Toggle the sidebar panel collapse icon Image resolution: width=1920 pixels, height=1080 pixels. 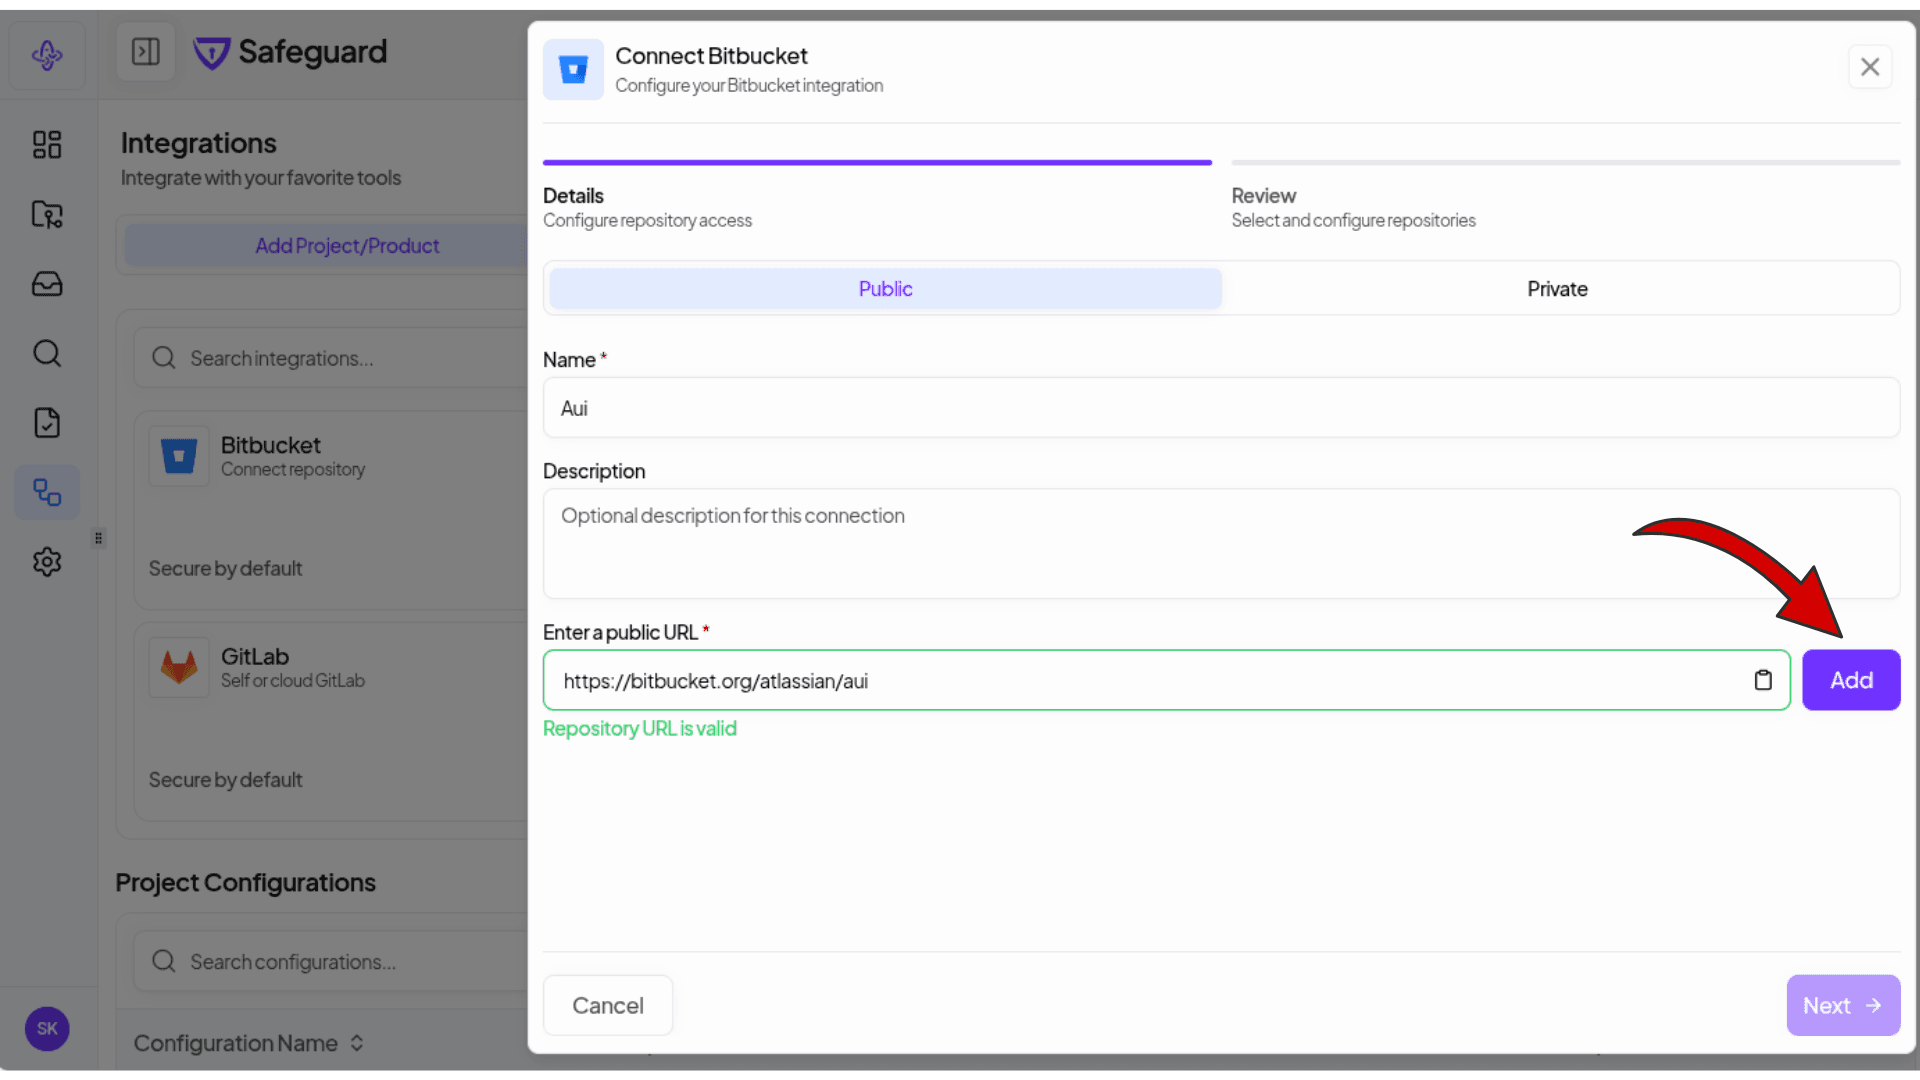[x=146, y=52]
